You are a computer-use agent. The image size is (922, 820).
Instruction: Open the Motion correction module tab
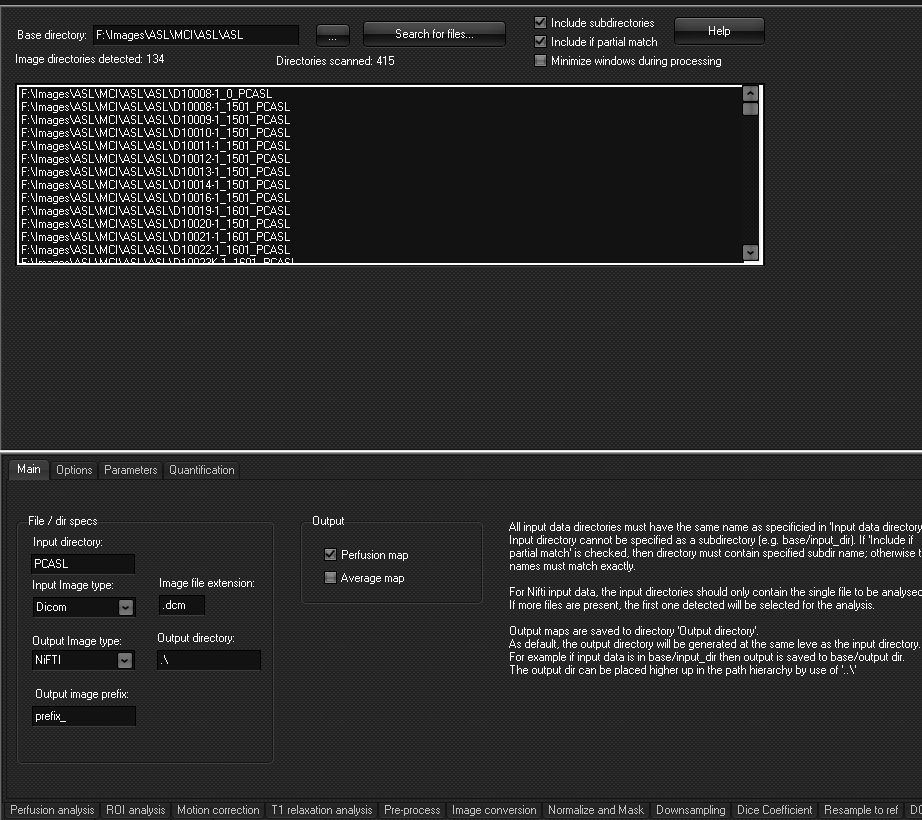219,810
